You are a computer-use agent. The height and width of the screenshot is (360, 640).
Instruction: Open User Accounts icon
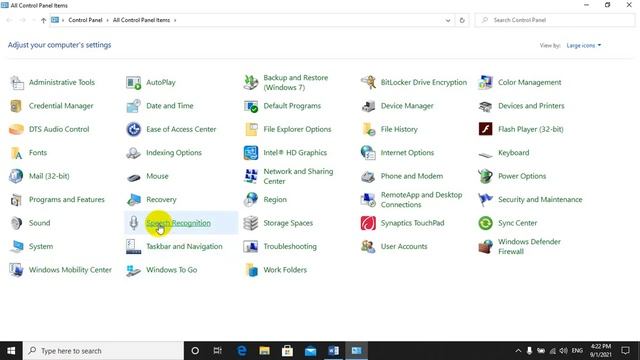pos(368,247)
